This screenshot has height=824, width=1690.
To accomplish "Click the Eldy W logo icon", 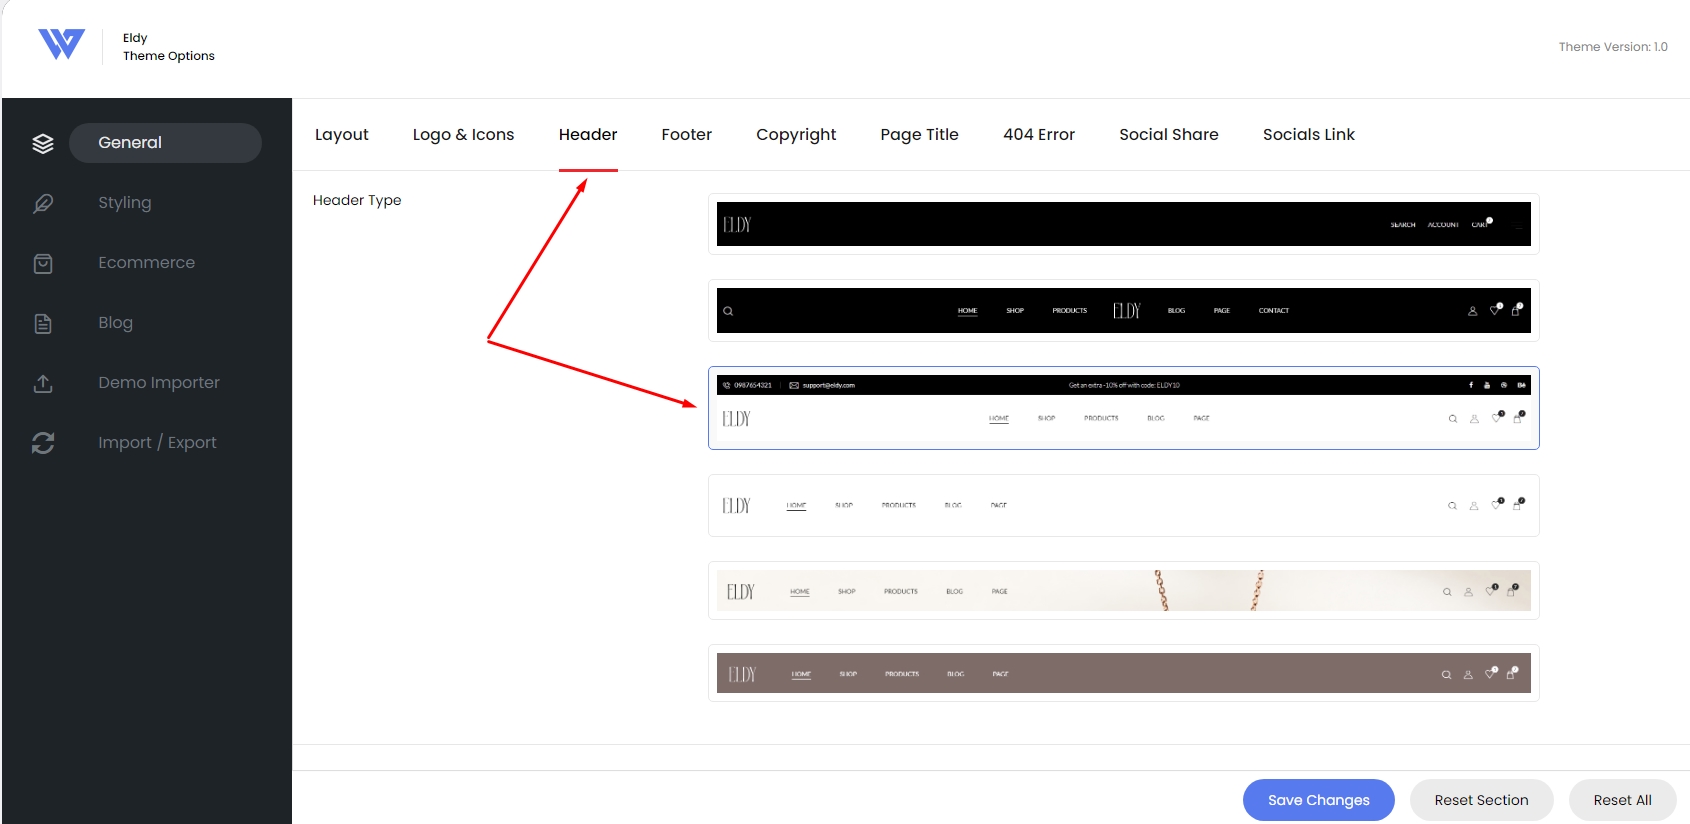I will click(x=61, y=44).
